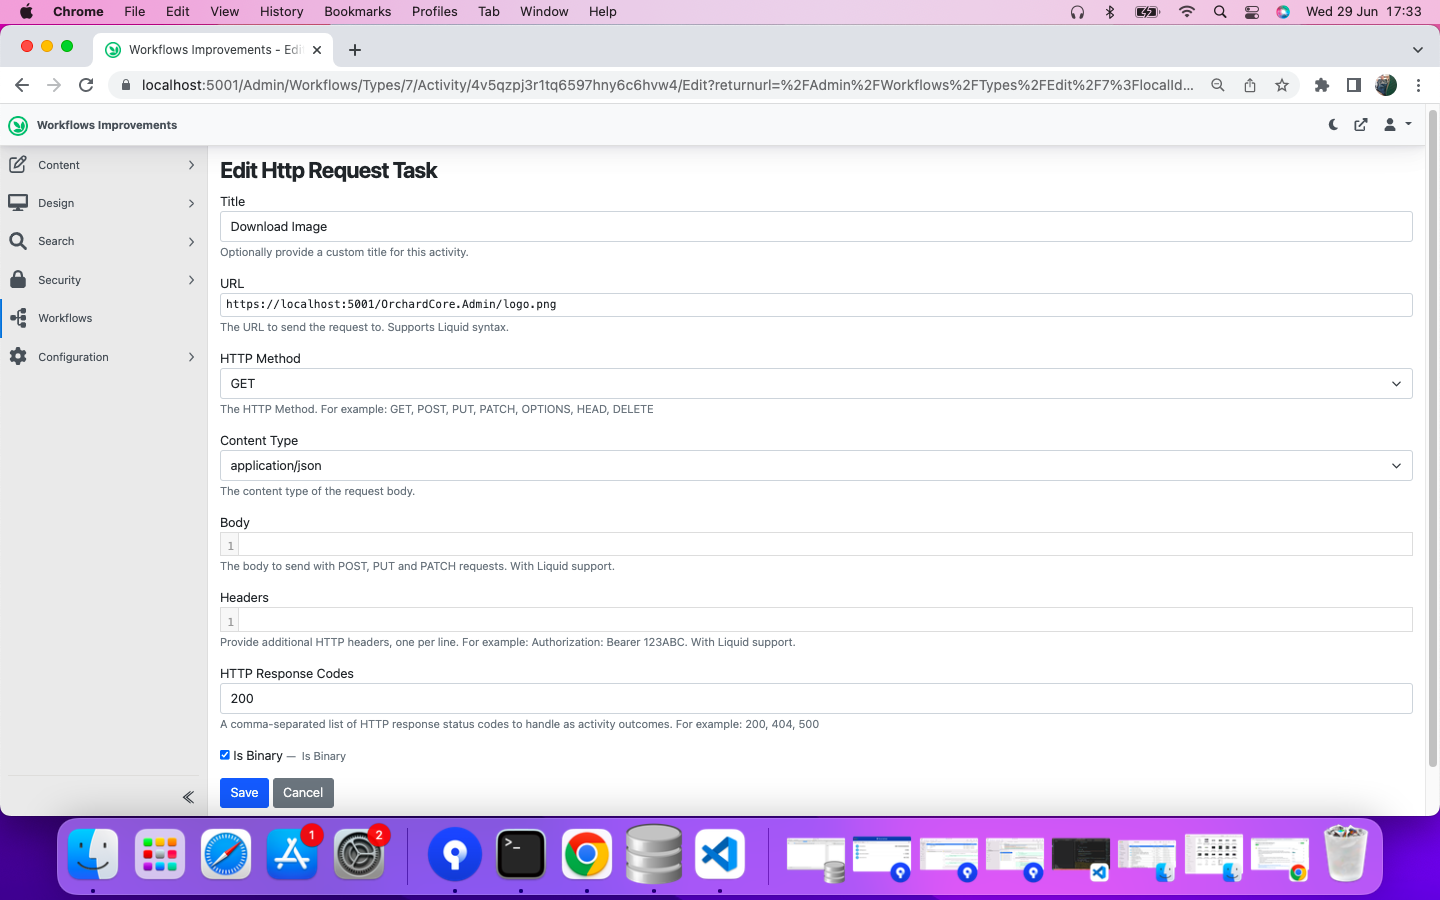
Task: Click Workflows Improvements site name link
Action: pyautogui.click(x=107, y=125)
